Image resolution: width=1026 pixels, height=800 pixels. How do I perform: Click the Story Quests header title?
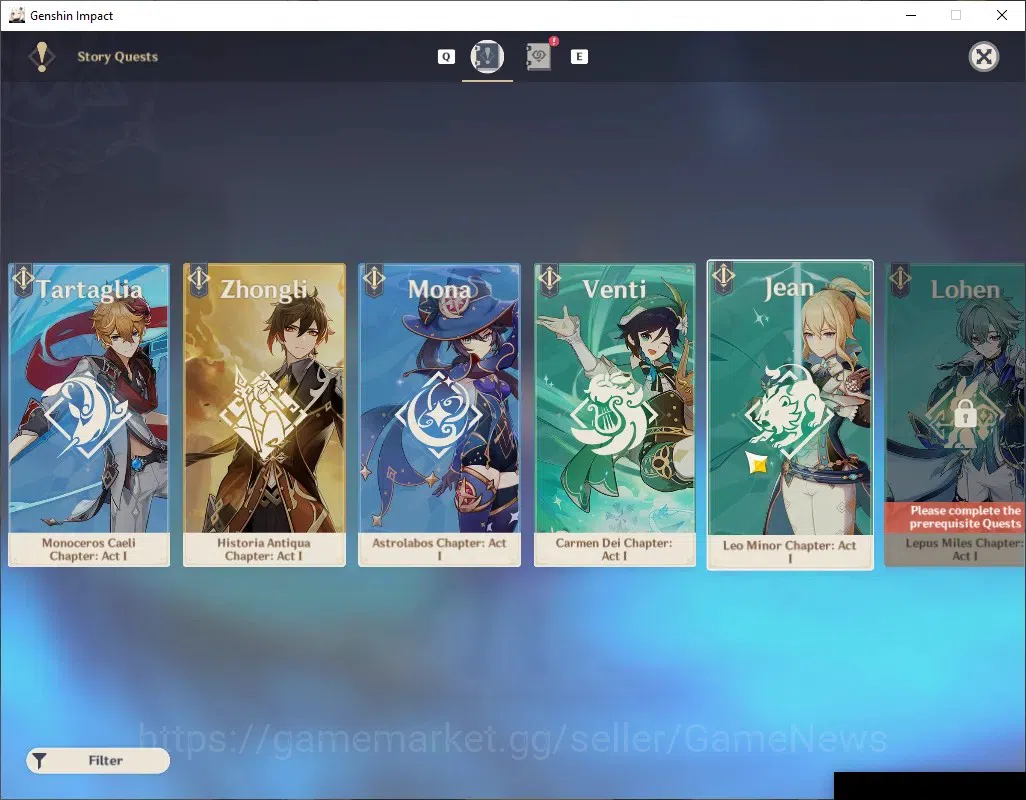(118, 57)
